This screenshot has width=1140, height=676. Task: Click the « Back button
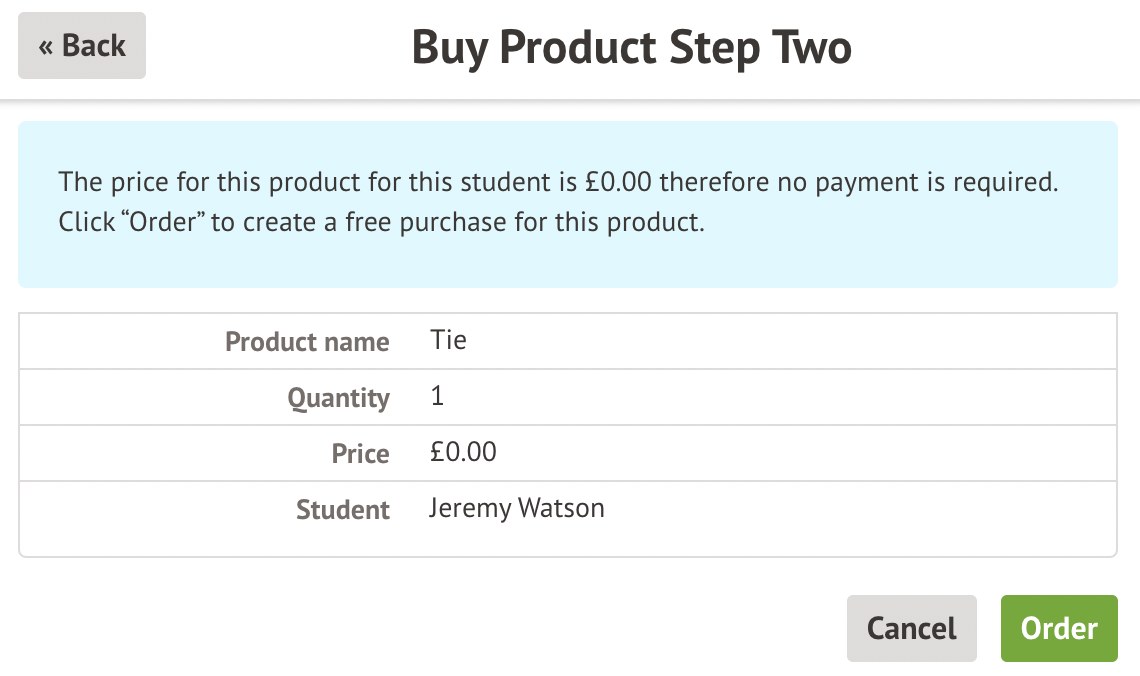pyautogui.click(x=82, y=46)
